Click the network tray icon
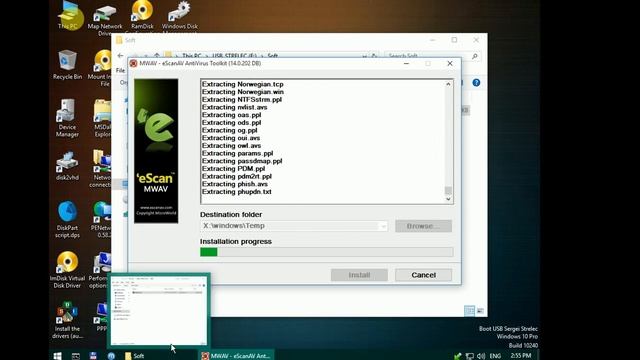640x360 pixels. (x=469, y=356)
